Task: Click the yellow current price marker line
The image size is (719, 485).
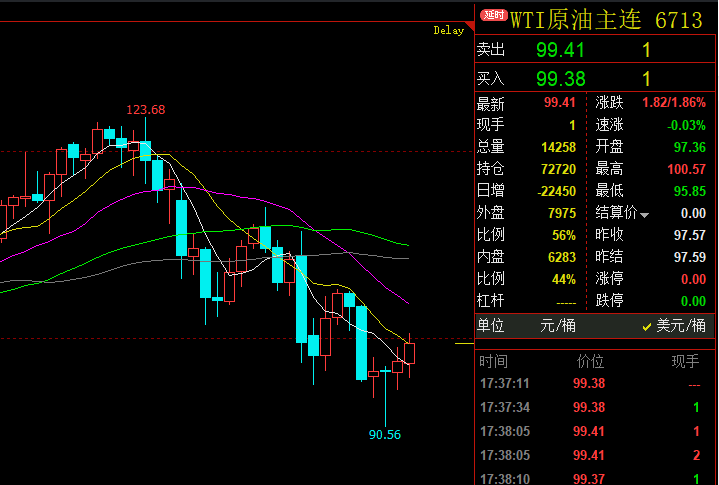Action: point(465,343)
